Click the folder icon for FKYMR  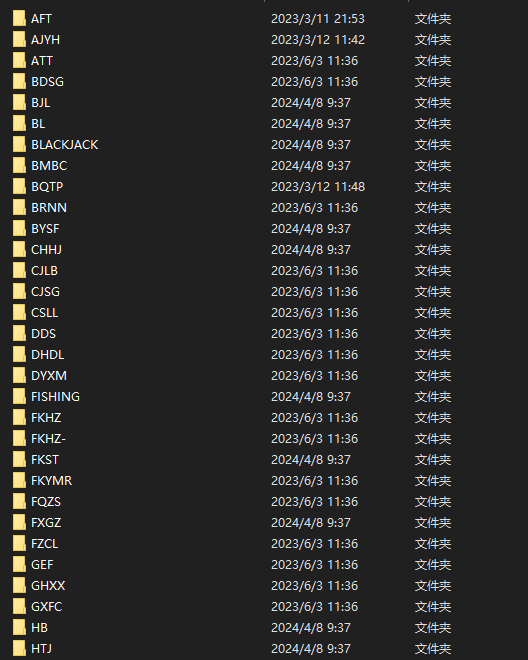click(19, 481)
